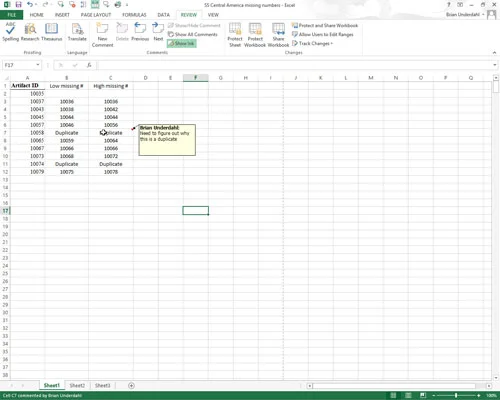Toggle Show All Comments
The height and width of the screenshot is (400, 500).
point(193,34)
